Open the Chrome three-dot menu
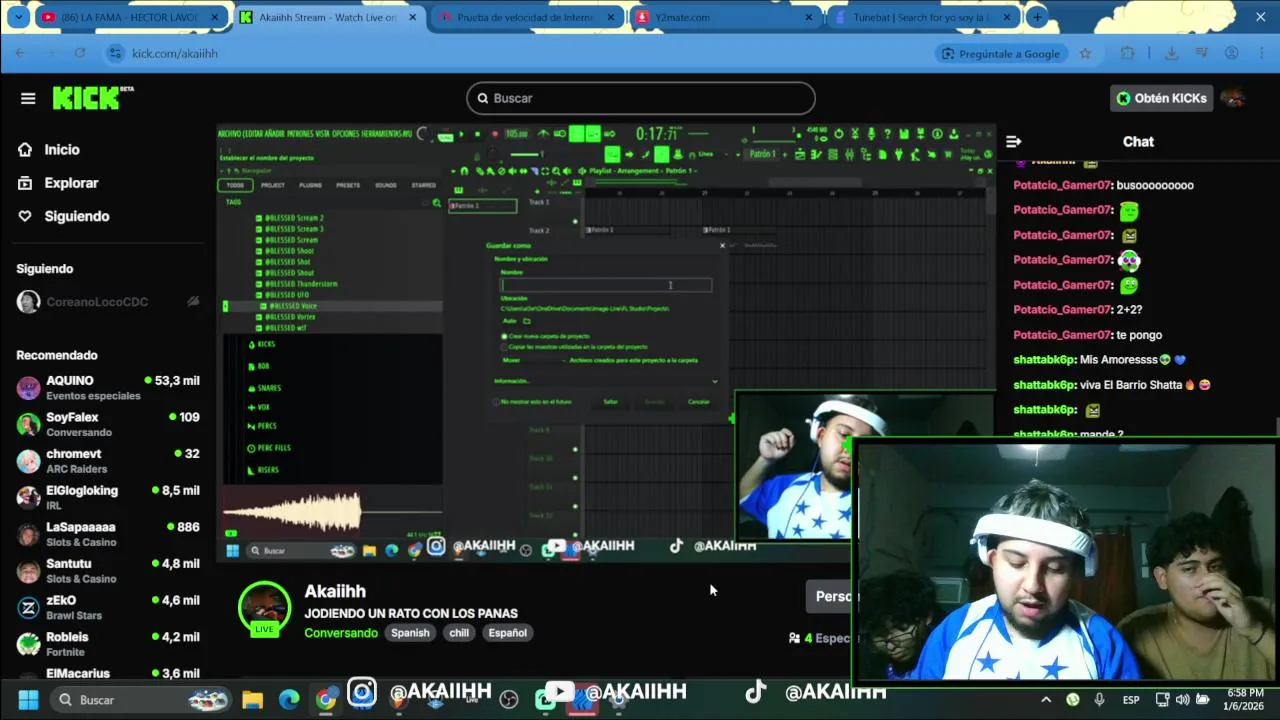This screenshot has width=1280, height=720. (x=1261, y=53)
